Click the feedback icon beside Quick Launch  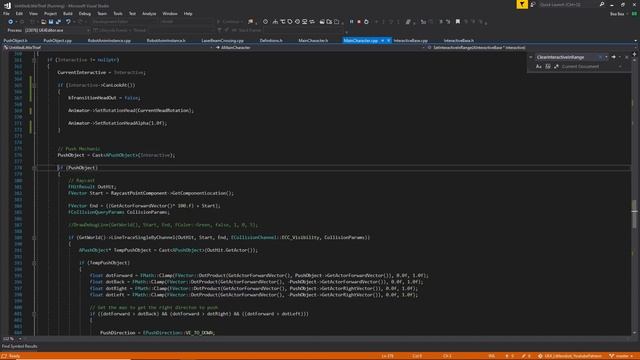tap(533, 4)
